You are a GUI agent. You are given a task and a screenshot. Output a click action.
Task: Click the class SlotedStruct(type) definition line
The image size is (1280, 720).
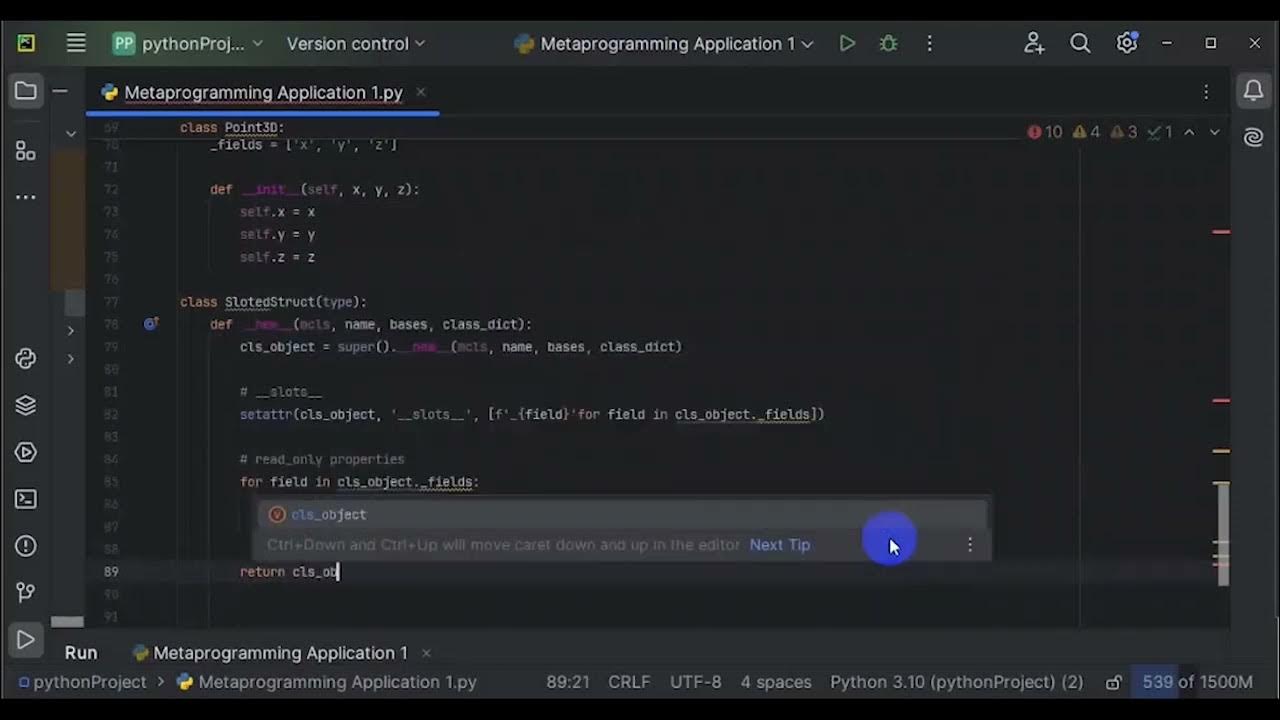(273, 302)
